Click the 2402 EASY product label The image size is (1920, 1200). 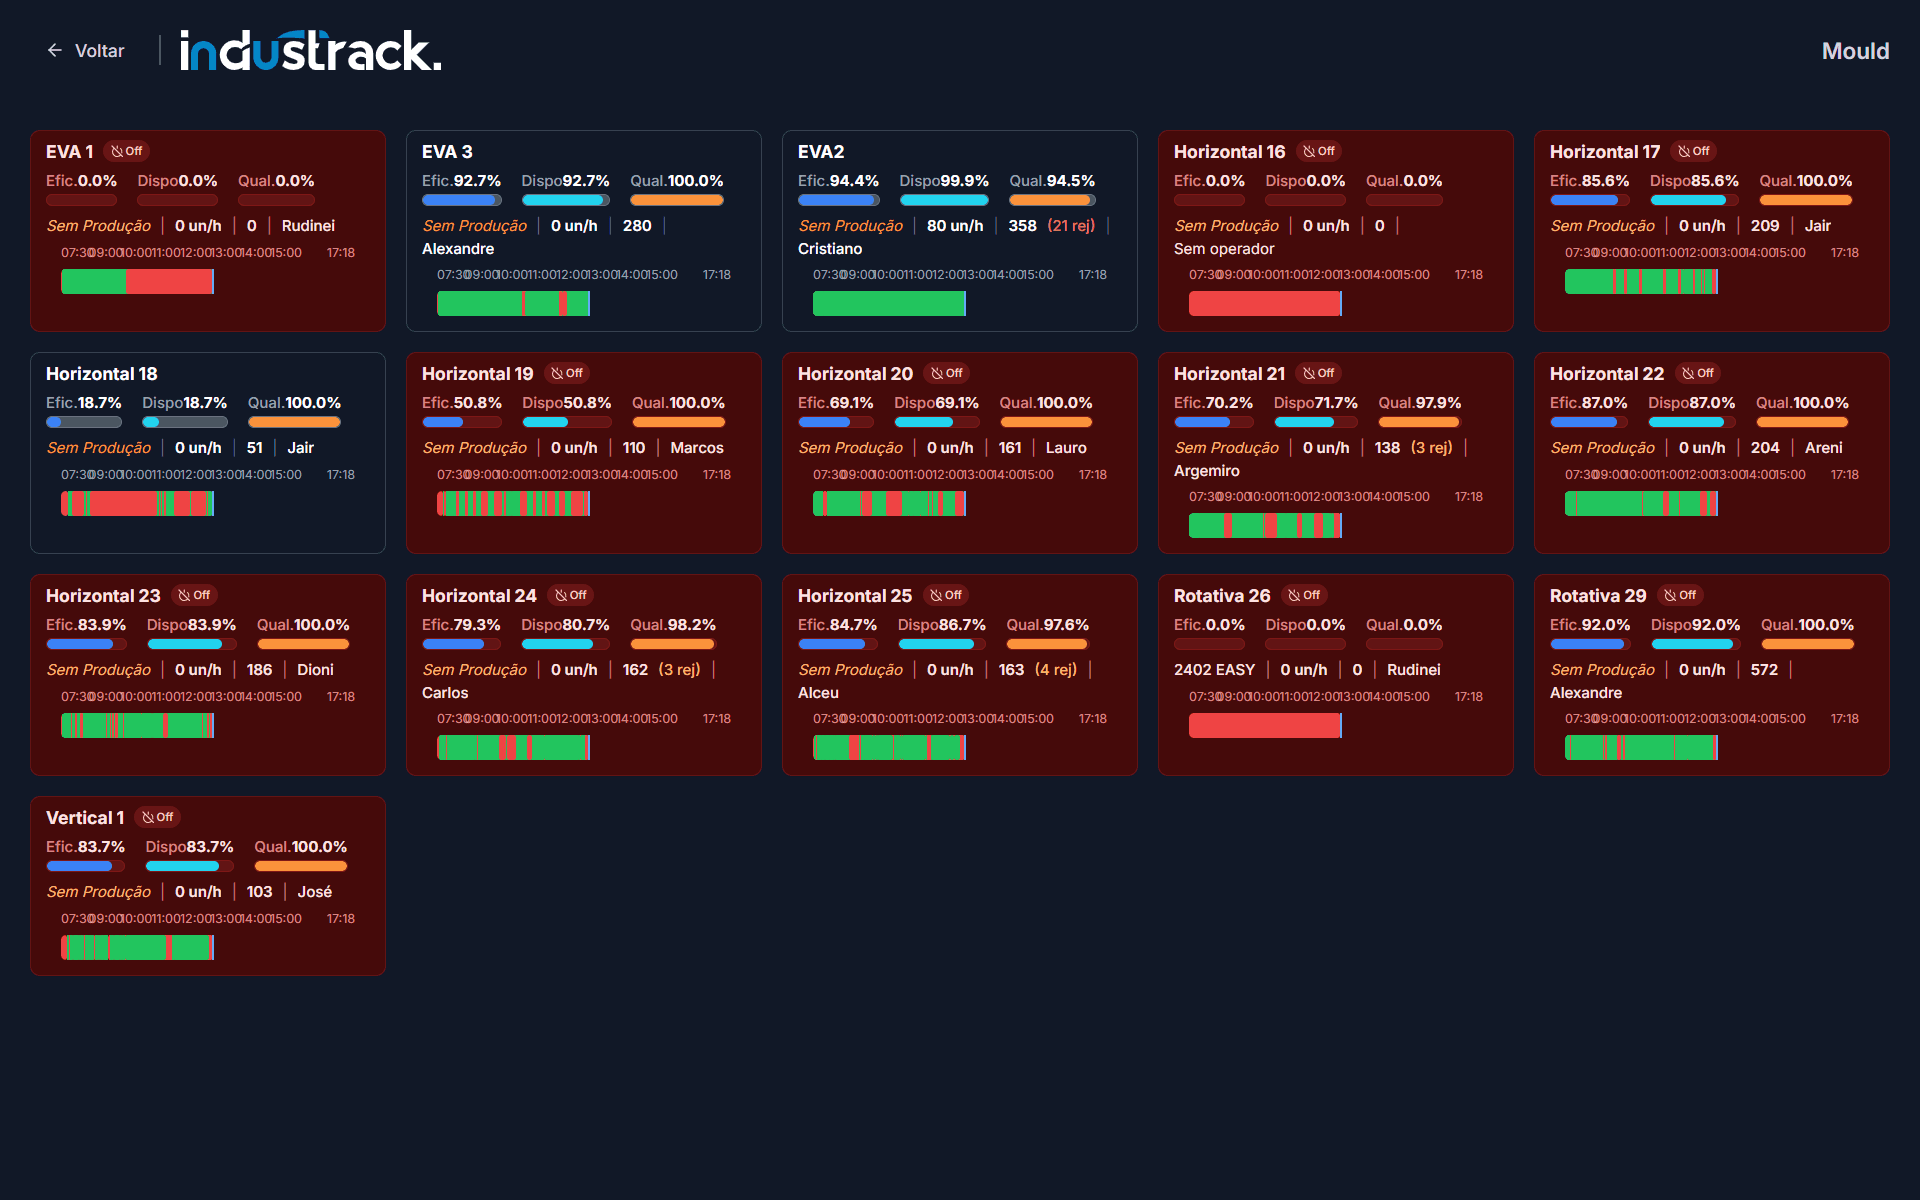1214,670
